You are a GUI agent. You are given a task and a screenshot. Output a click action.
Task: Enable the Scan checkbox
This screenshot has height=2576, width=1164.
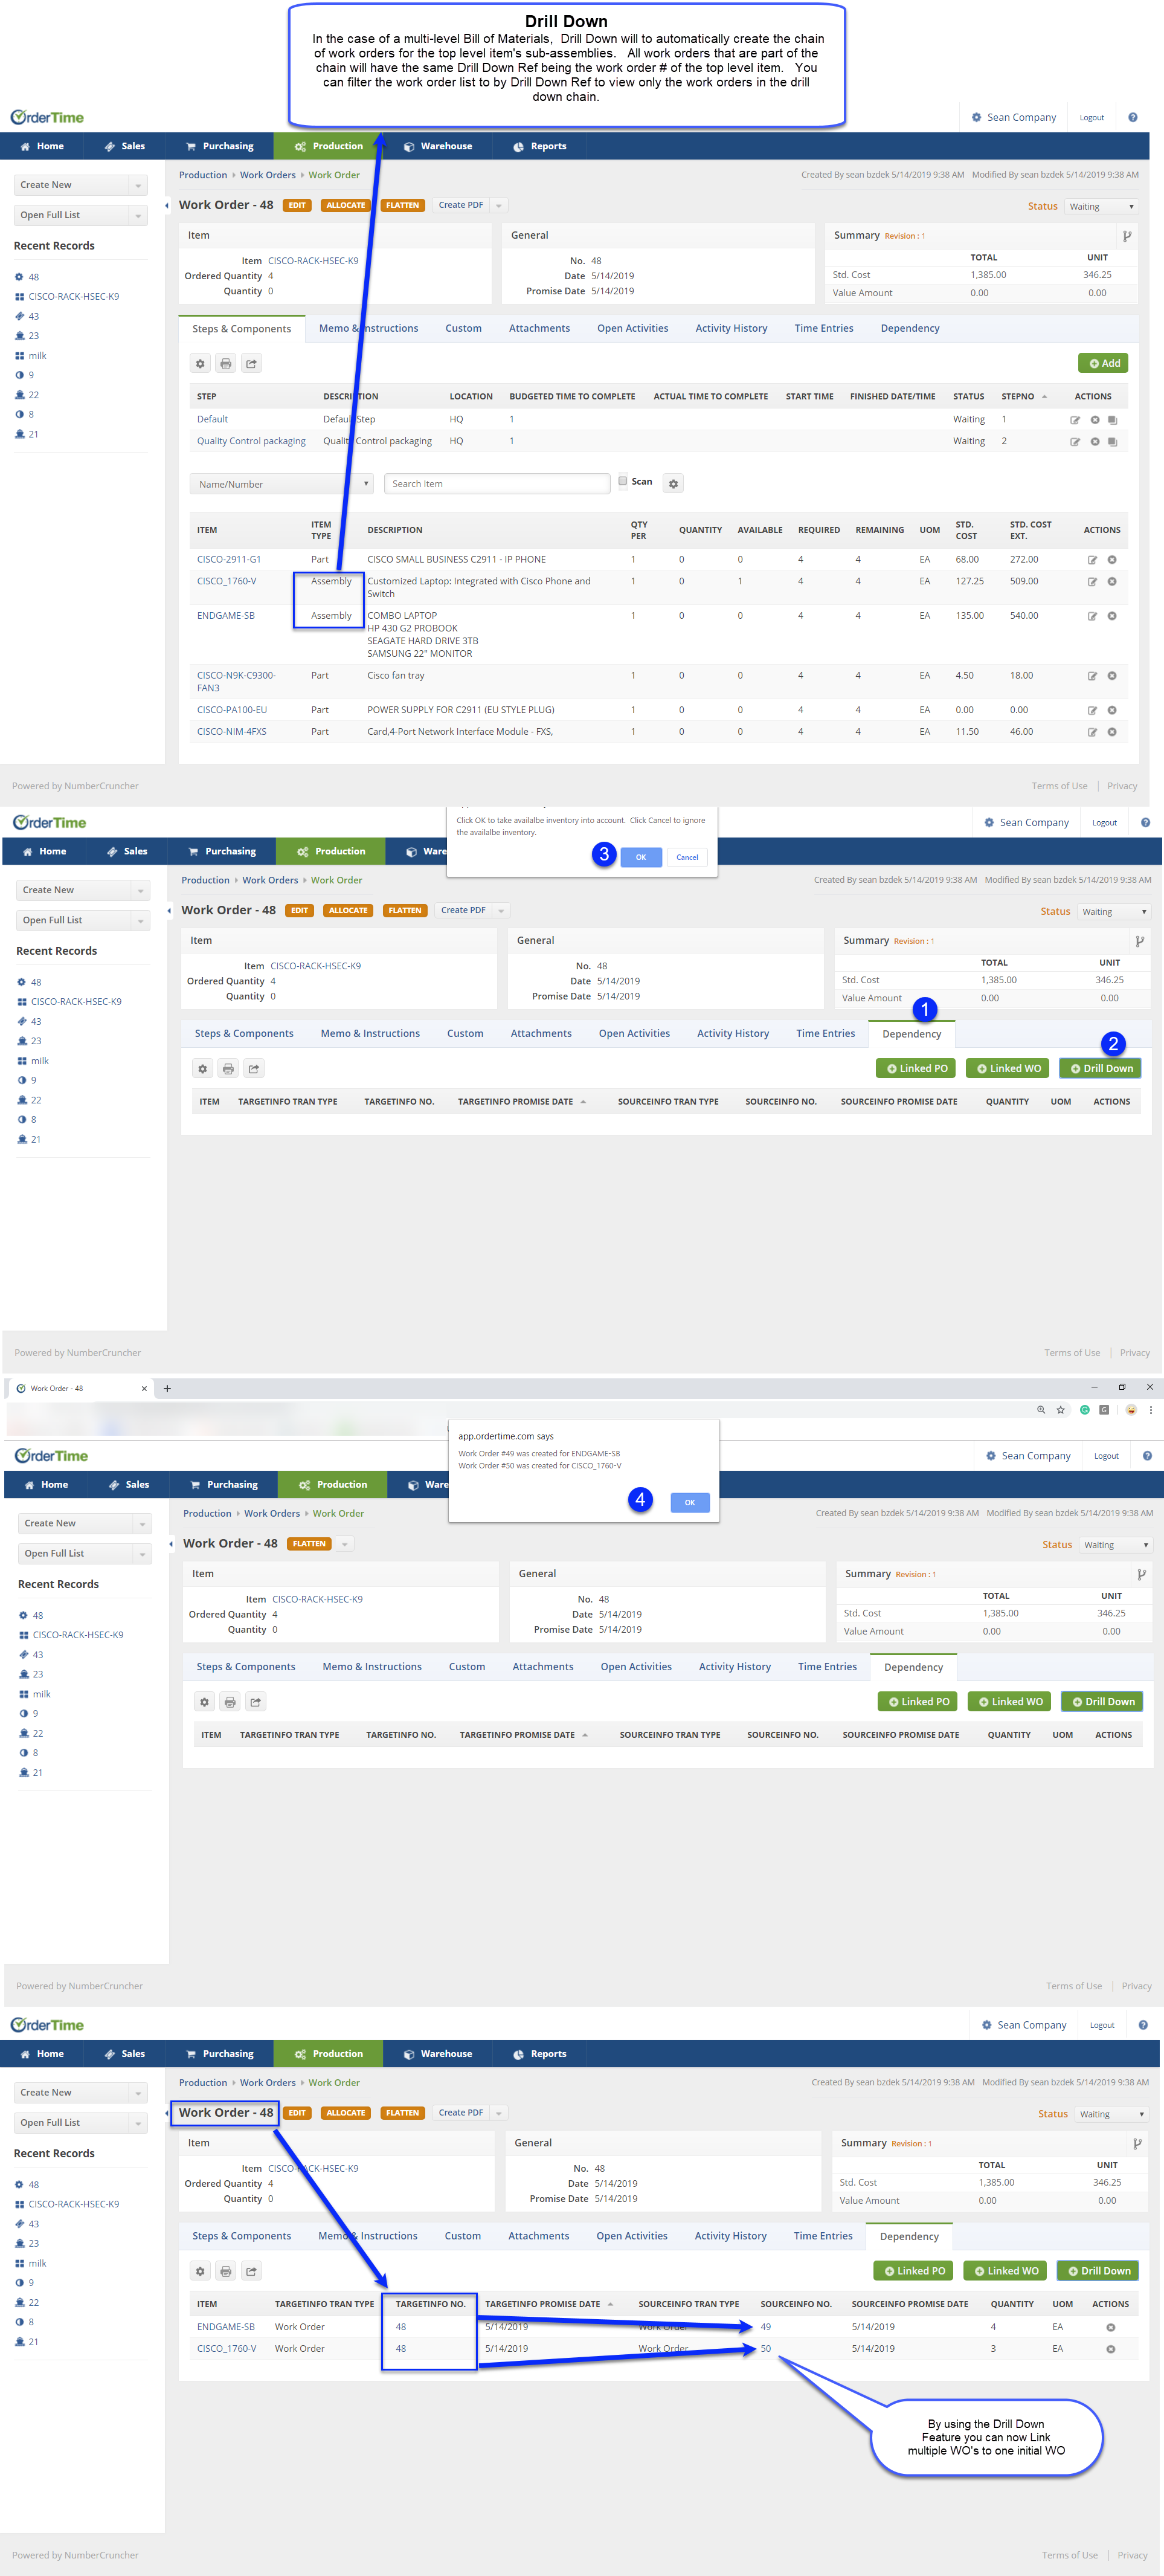click(x=623, y=481)
